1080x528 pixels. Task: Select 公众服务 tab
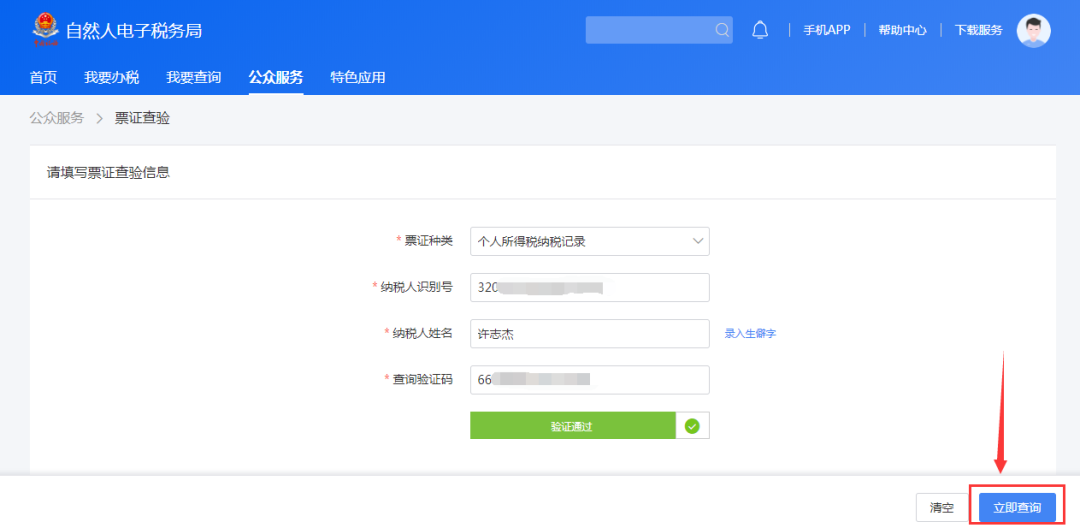coord(276,77)
